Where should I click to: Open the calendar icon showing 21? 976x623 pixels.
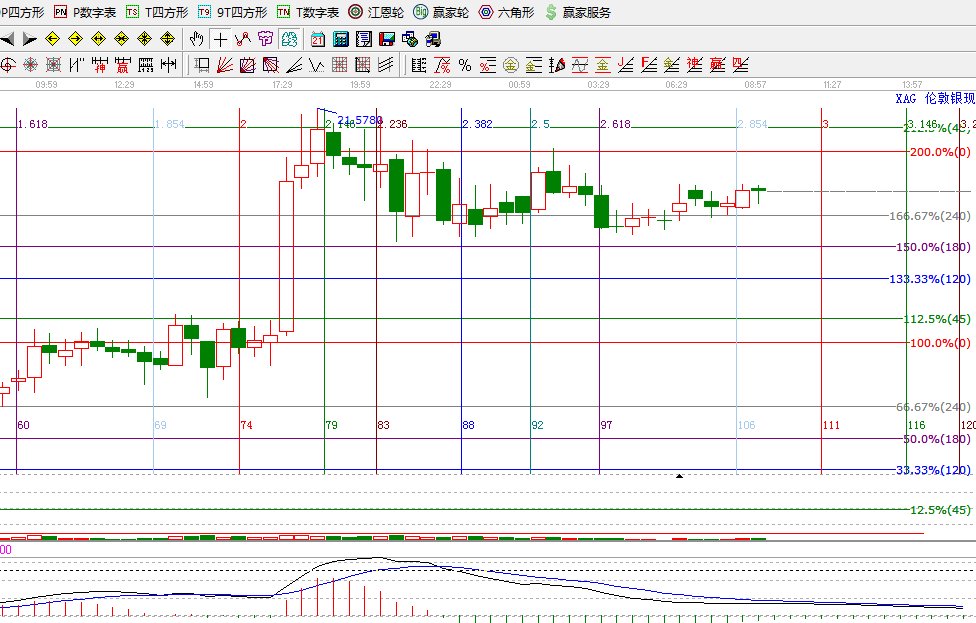point(318,39)
